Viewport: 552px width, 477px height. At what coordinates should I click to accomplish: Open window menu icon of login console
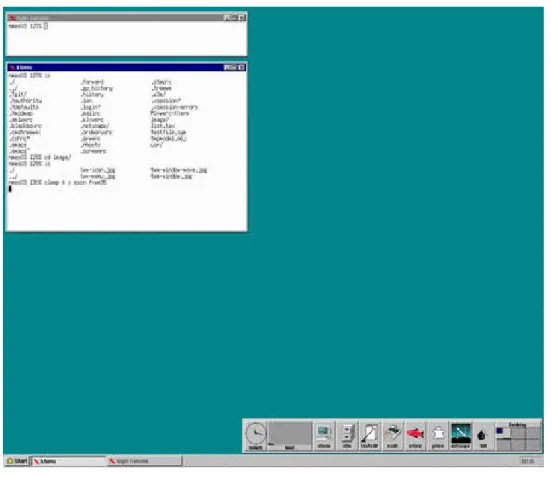[12, 17]
